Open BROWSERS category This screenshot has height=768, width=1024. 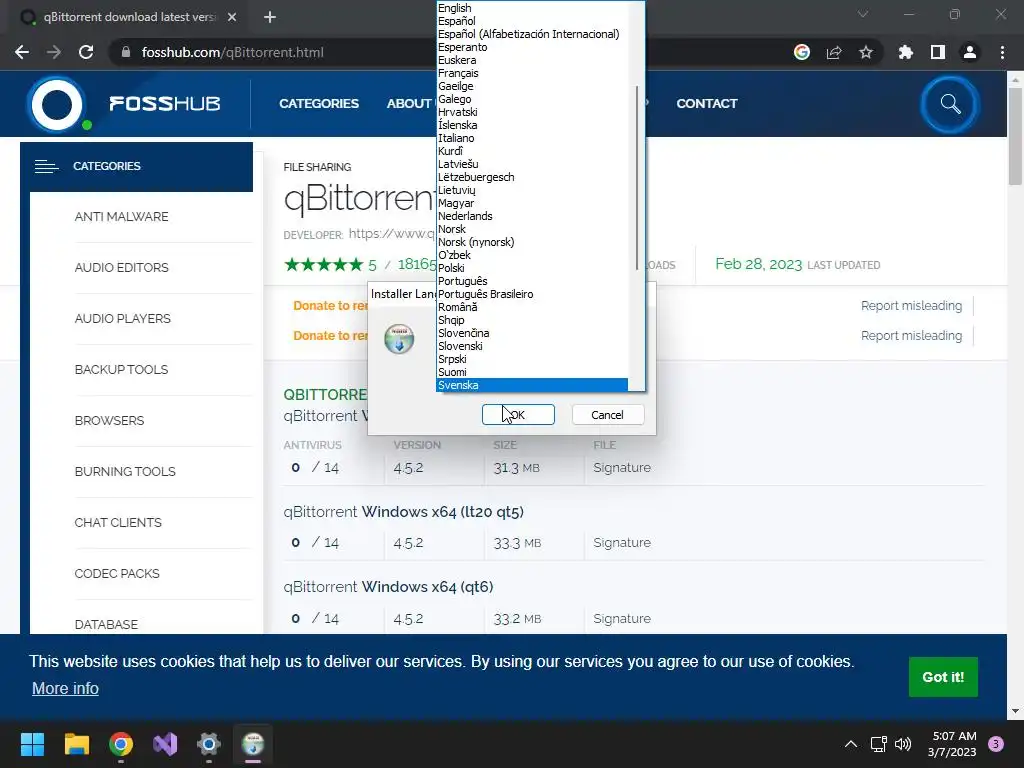(x=109, y=420)
